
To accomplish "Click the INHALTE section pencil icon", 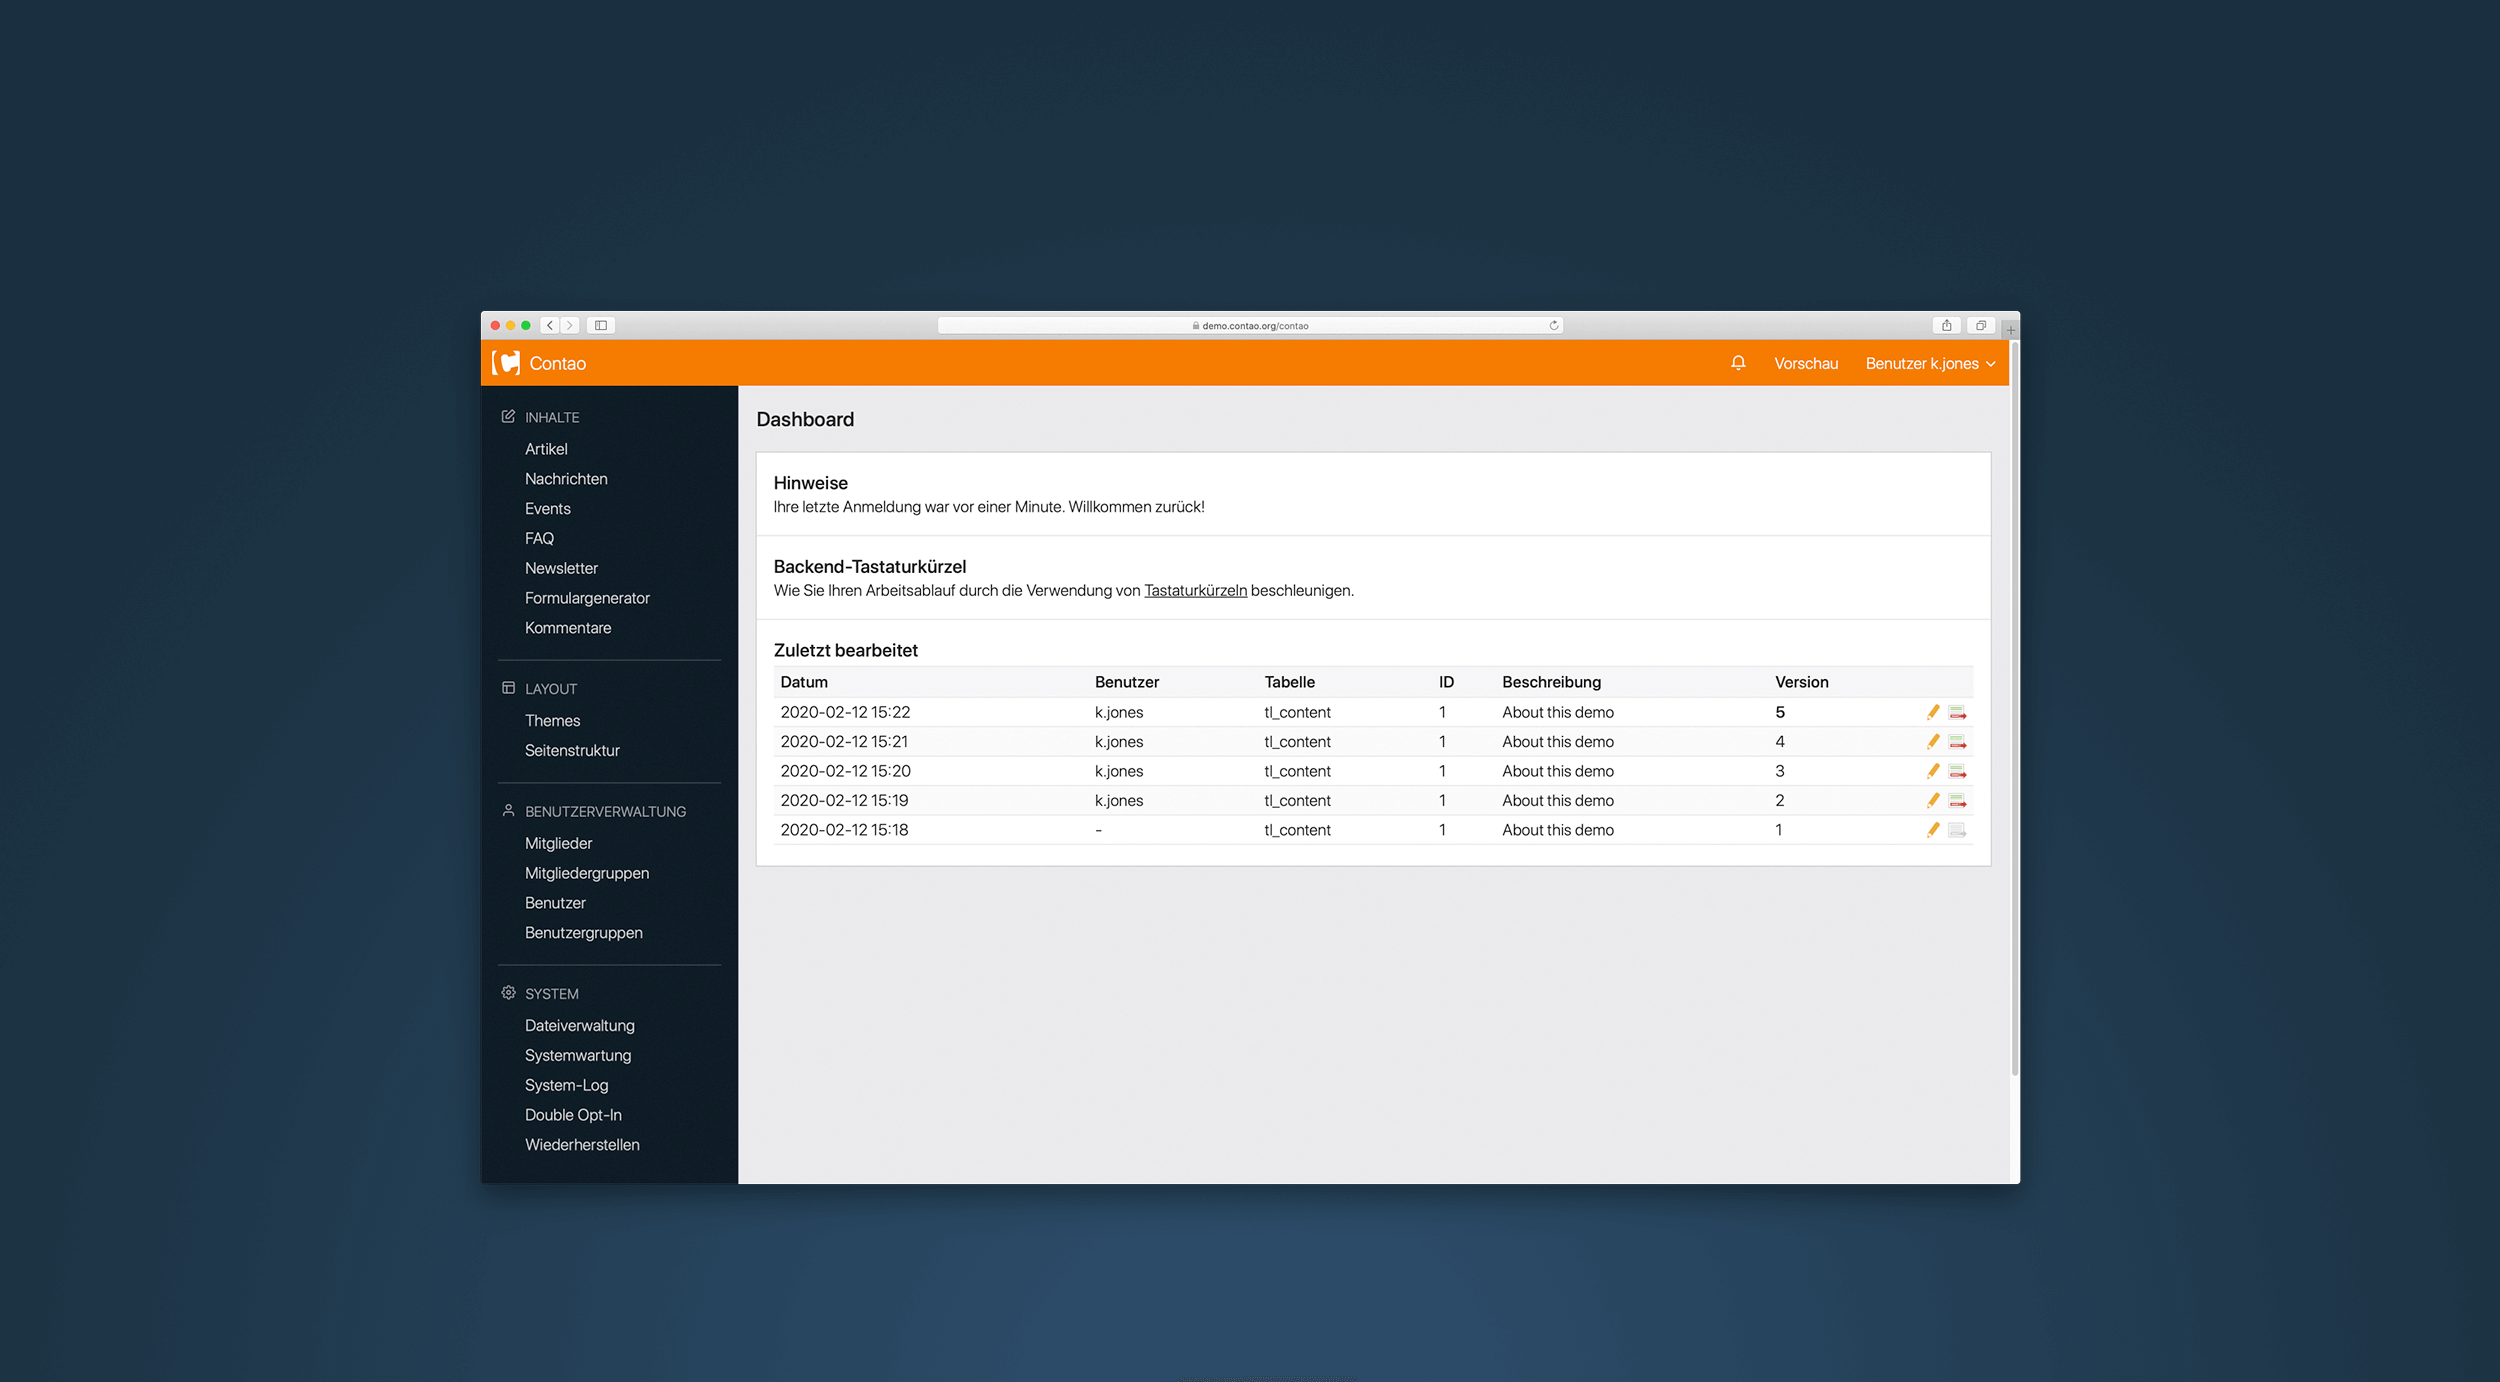I will point(506,416).
